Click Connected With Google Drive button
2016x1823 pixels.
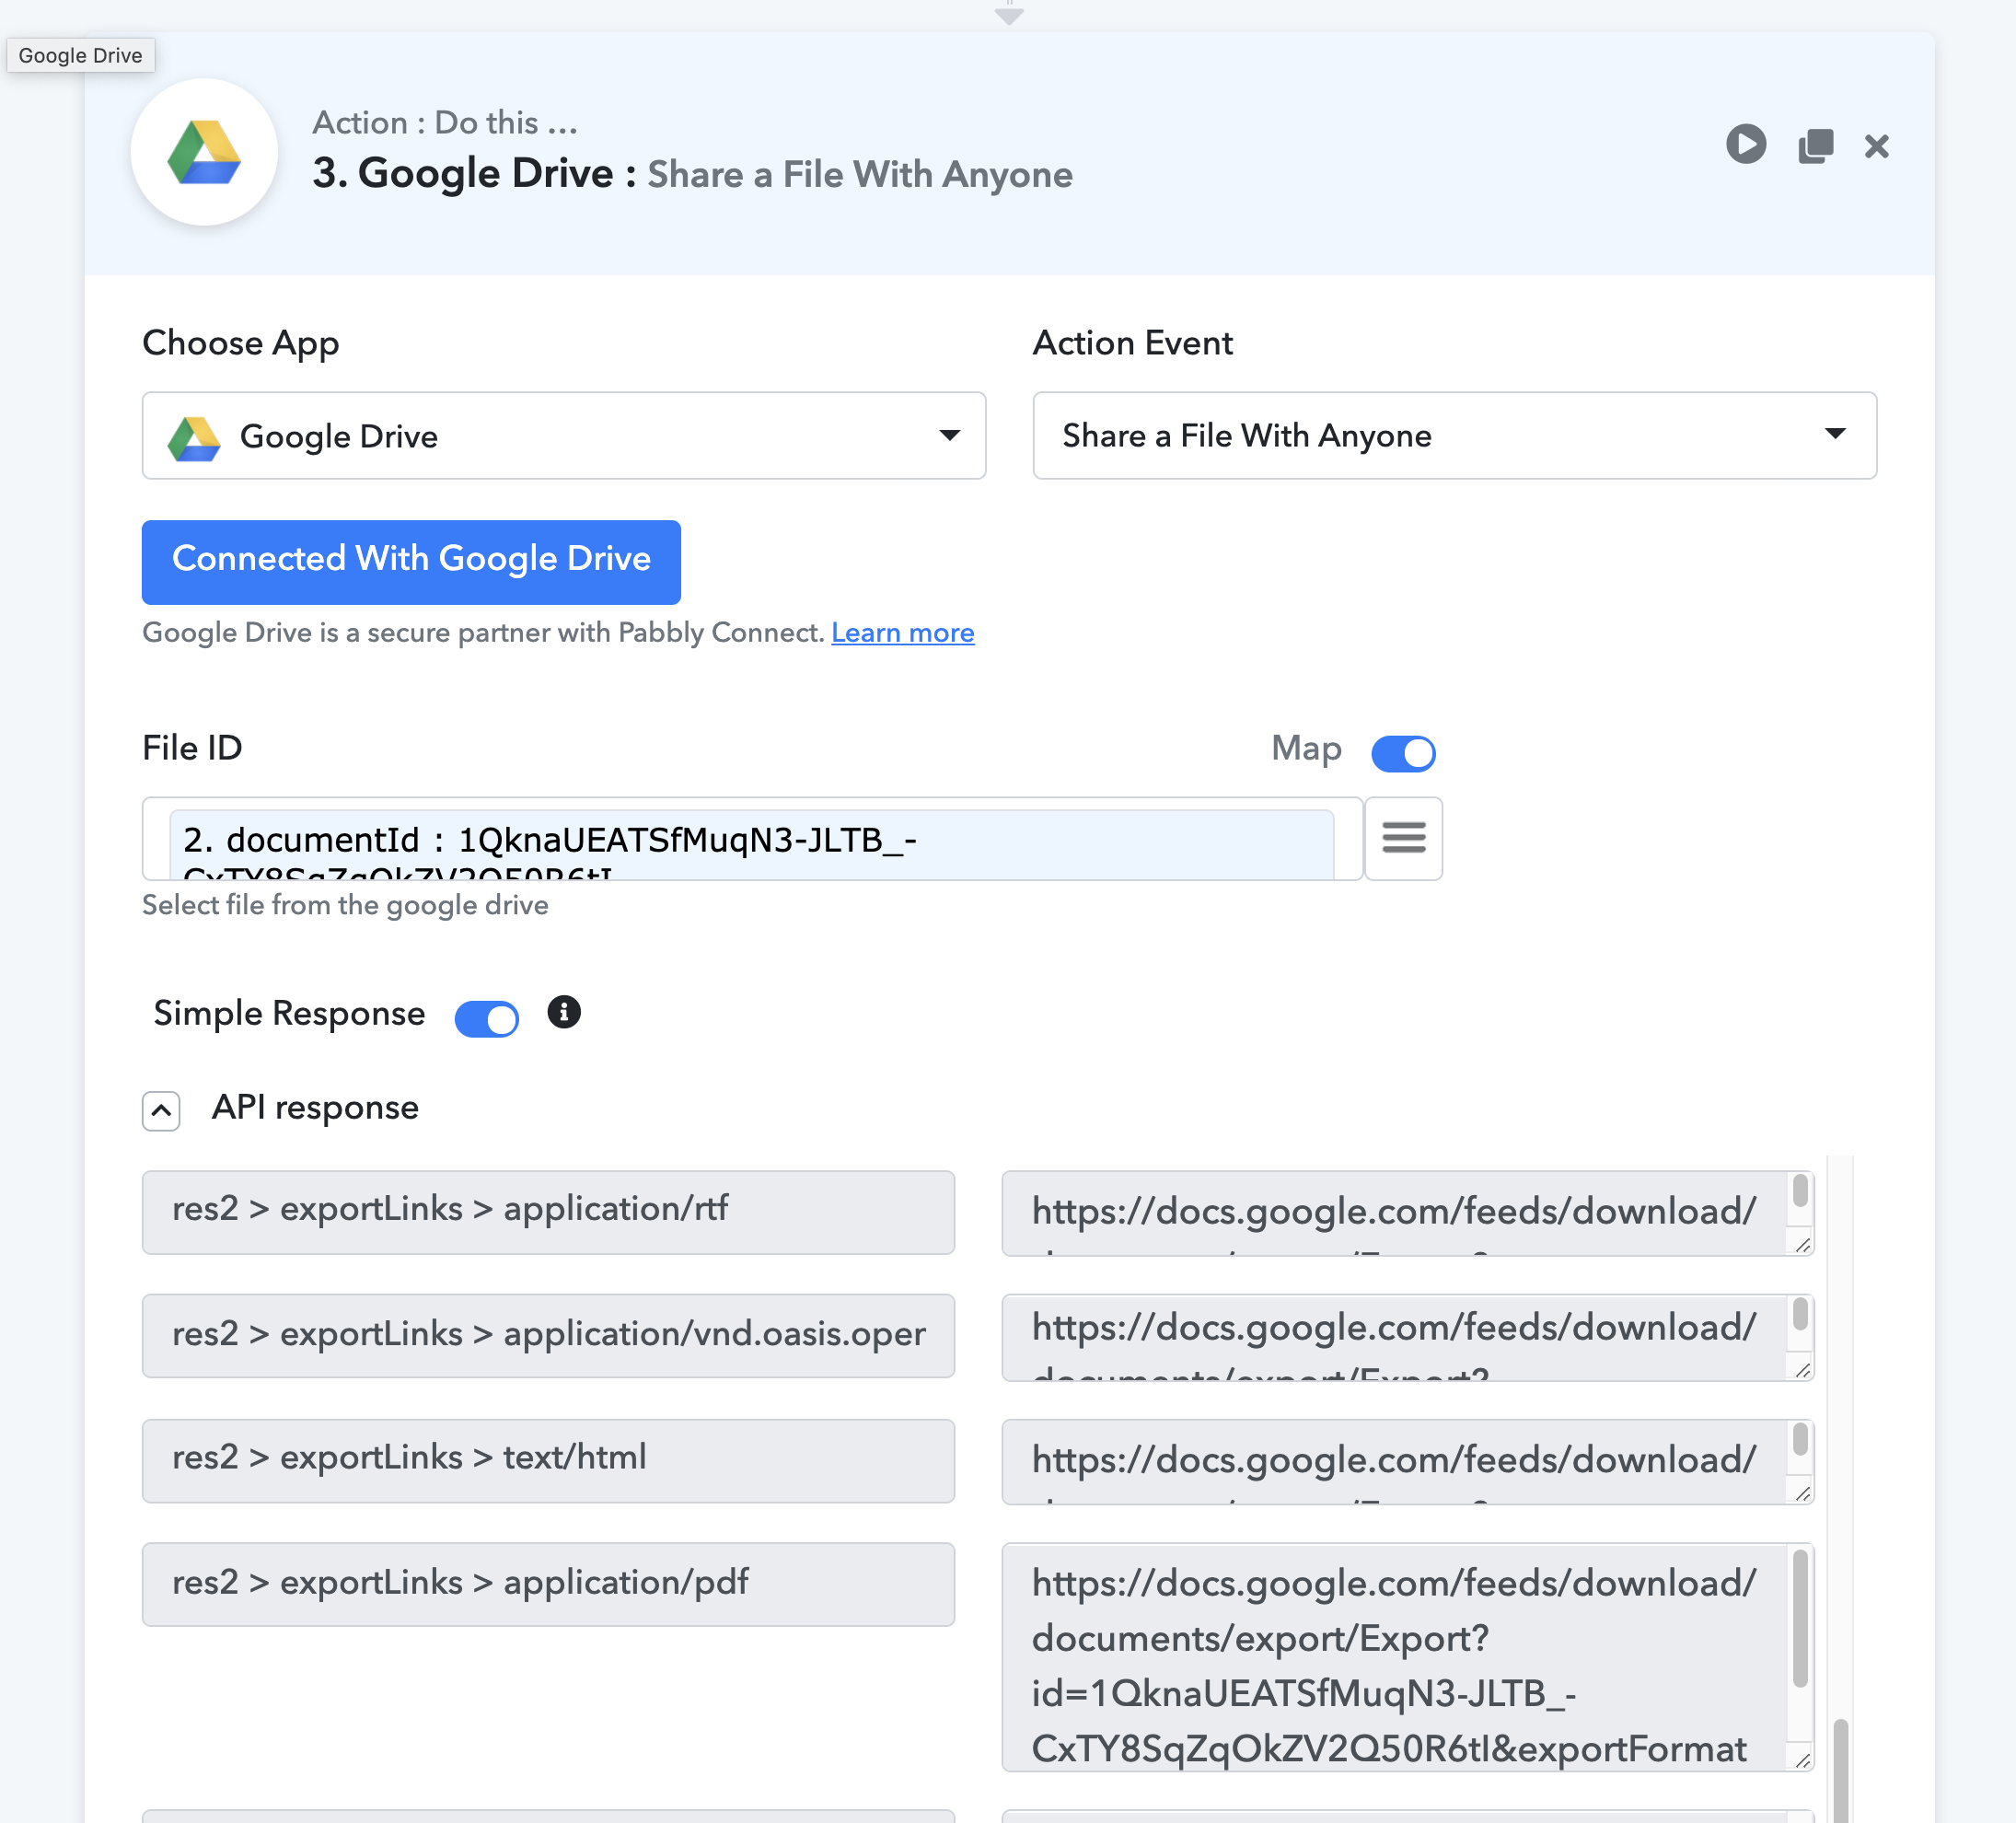click(411, 561)
